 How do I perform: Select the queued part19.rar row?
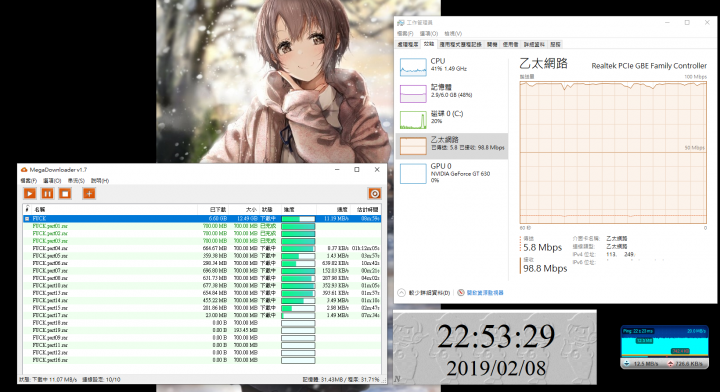tap(202, 330)
